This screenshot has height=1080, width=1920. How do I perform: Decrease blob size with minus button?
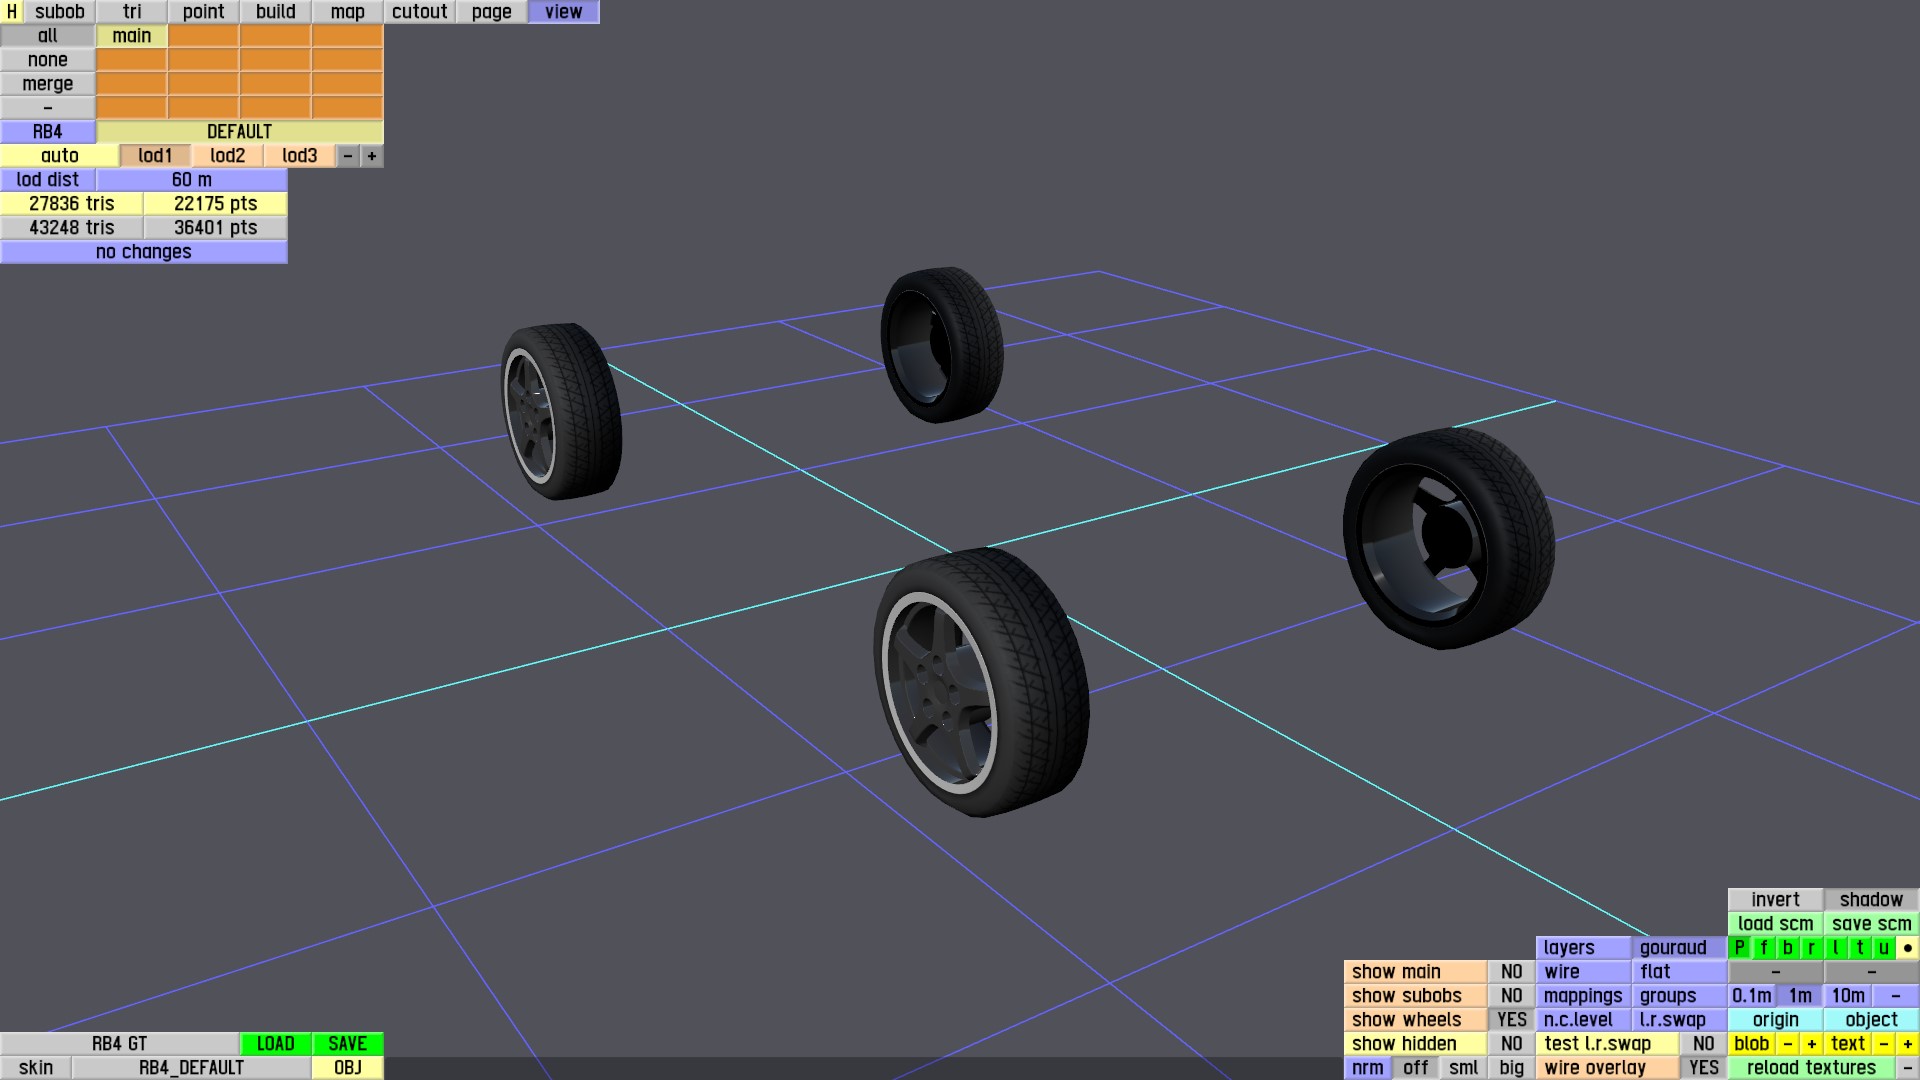pyautogui.click(x=1787, y=1044)
